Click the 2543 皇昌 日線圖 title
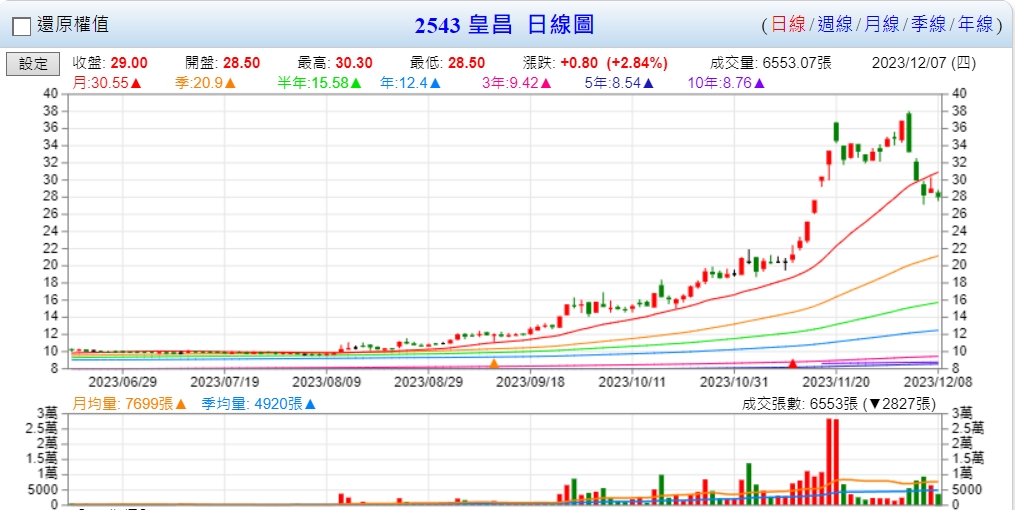1015x510 pixels. coord(504,25)
